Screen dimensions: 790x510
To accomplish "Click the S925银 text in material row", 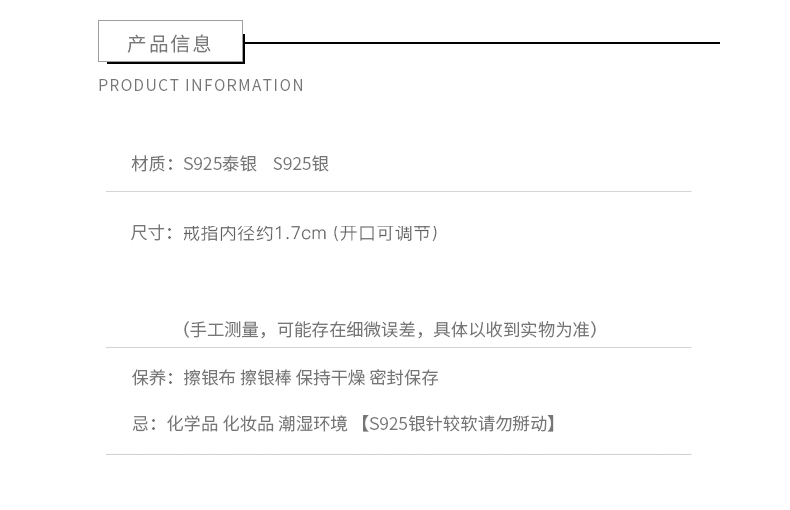I will click(x=301, y=164).
